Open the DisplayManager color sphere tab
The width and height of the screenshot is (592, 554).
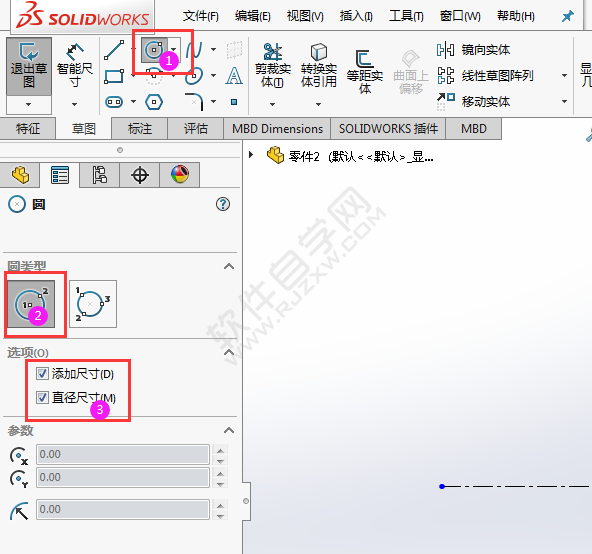180,175
